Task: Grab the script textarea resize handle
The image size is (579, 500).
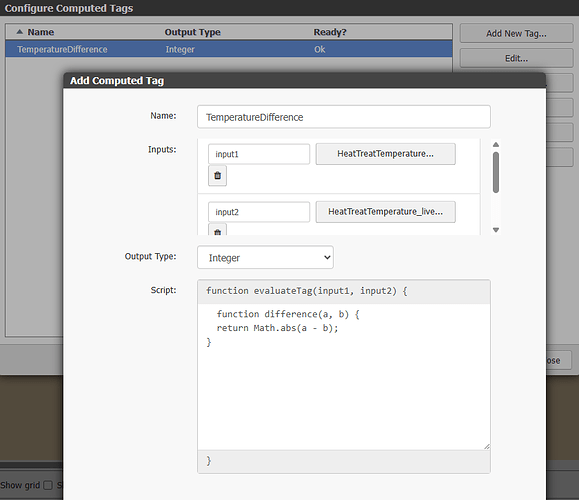Action: (487, 446)
